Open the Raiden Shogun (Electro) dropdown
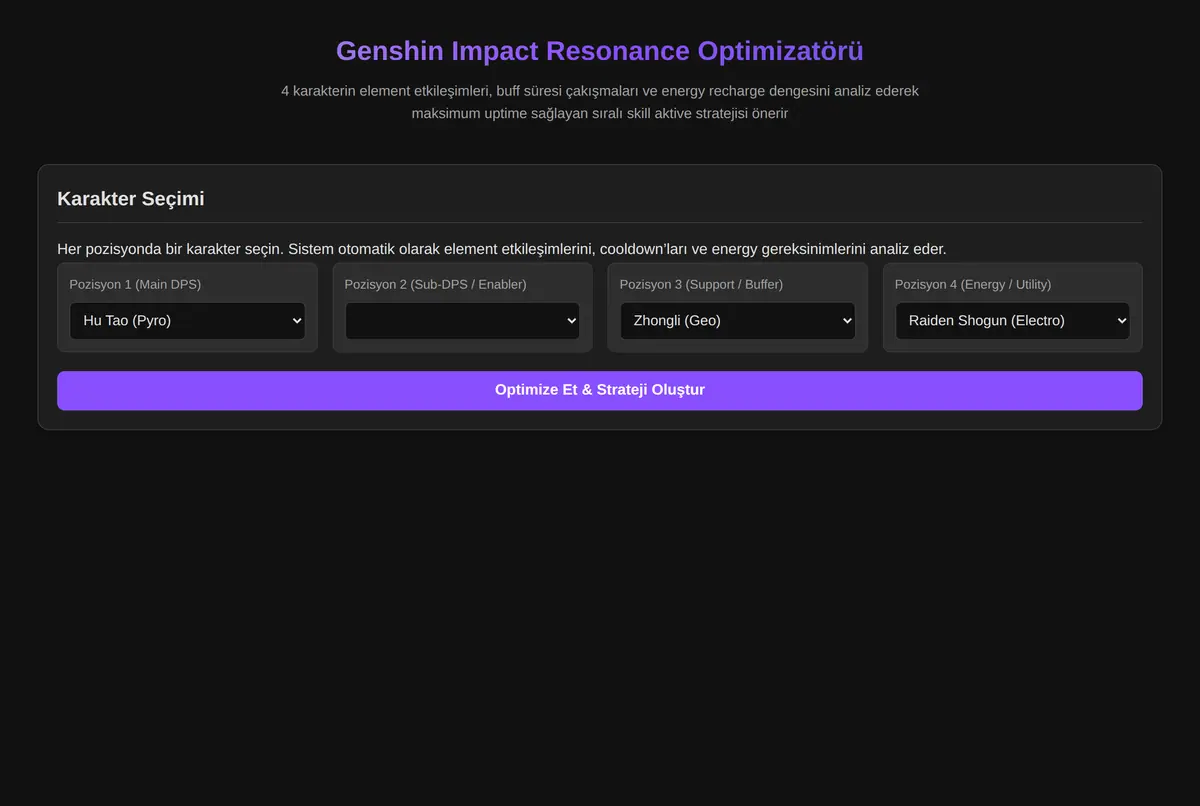This screenshot has height=806, width=1200. click(1012, 321)
